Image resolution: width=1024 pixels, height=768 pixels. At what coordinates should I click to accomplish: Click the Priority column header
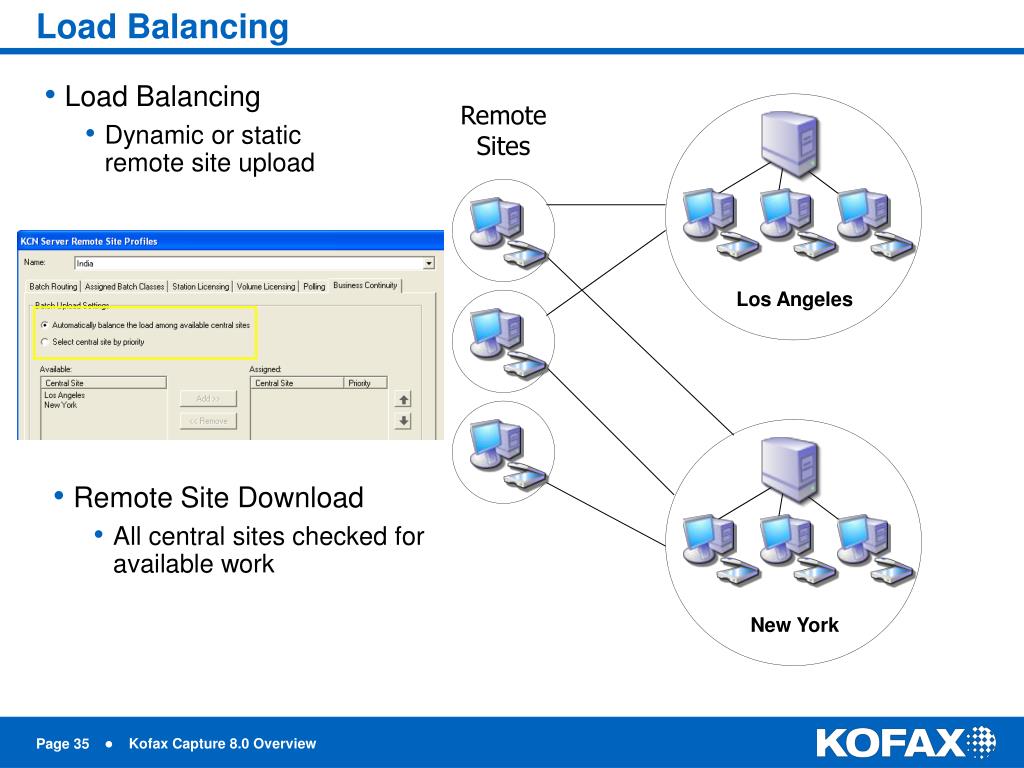(366, 383)
